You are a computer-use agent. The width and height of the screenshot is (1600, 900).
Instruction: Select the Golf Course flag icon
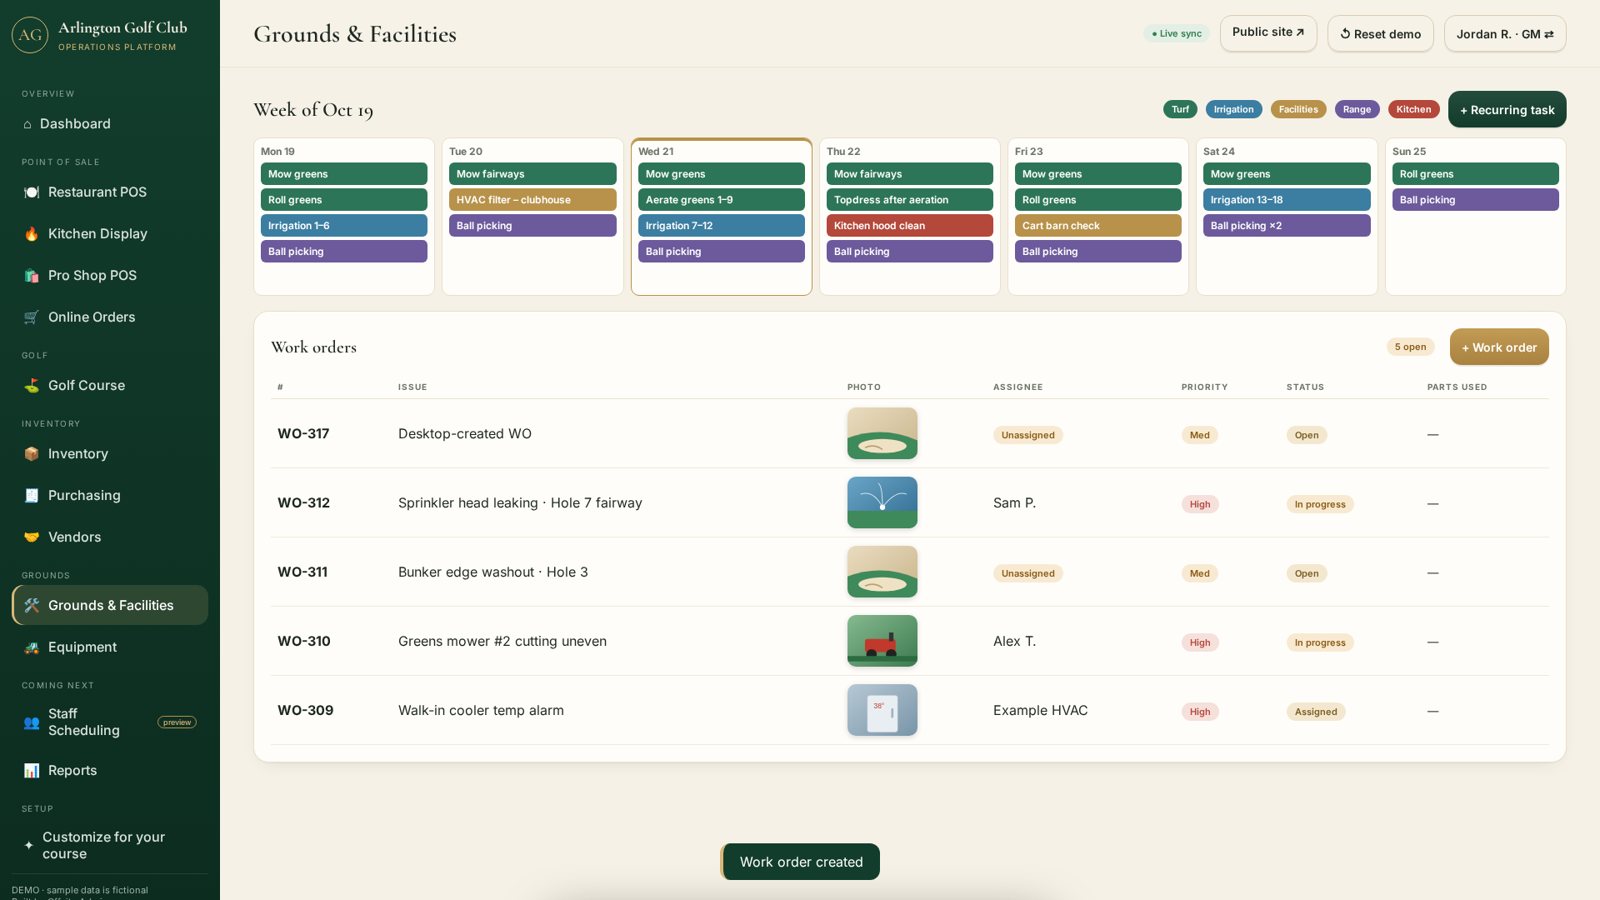point(31,385)
